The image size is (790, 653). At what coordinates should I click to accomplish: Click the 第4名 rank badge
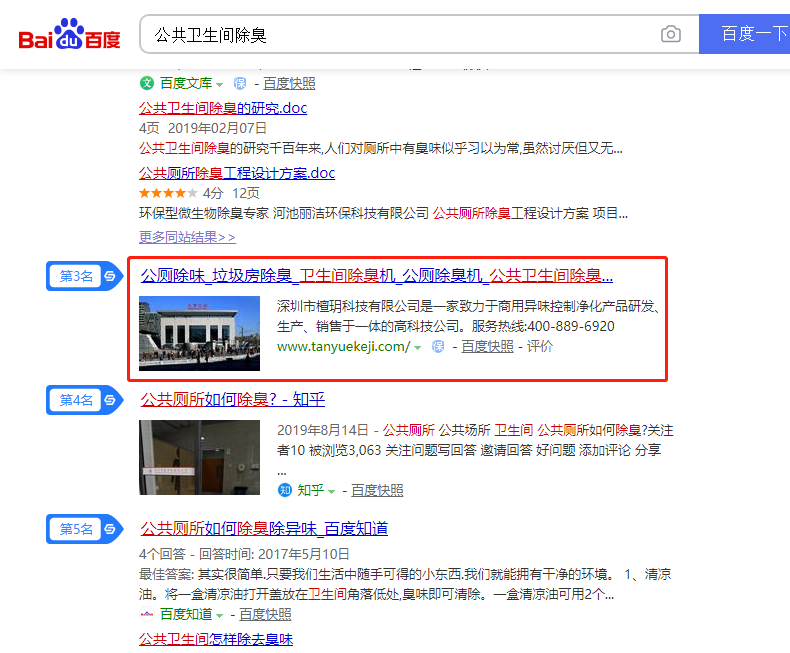click(x=85, y=400)
